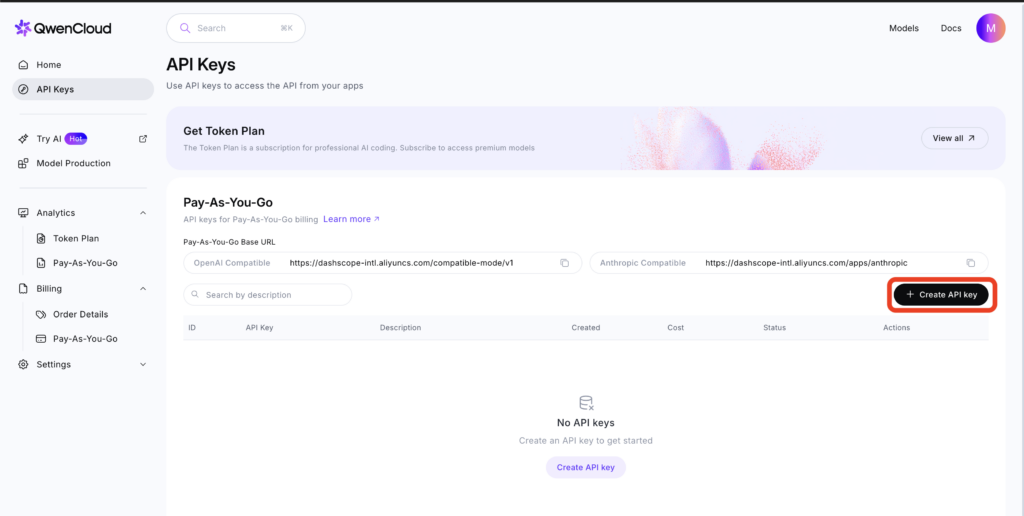The image size is (1024, 516).
Task: Click the purple Create API key button
Action: (x=586, y=468)
